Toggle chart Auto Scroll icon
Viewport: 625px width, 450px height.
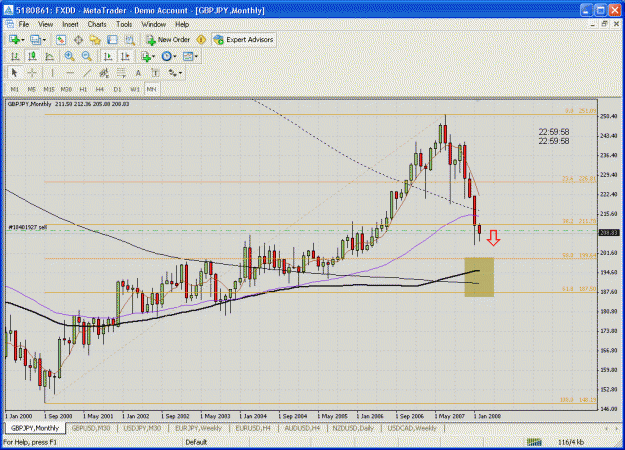coord(108,56)
